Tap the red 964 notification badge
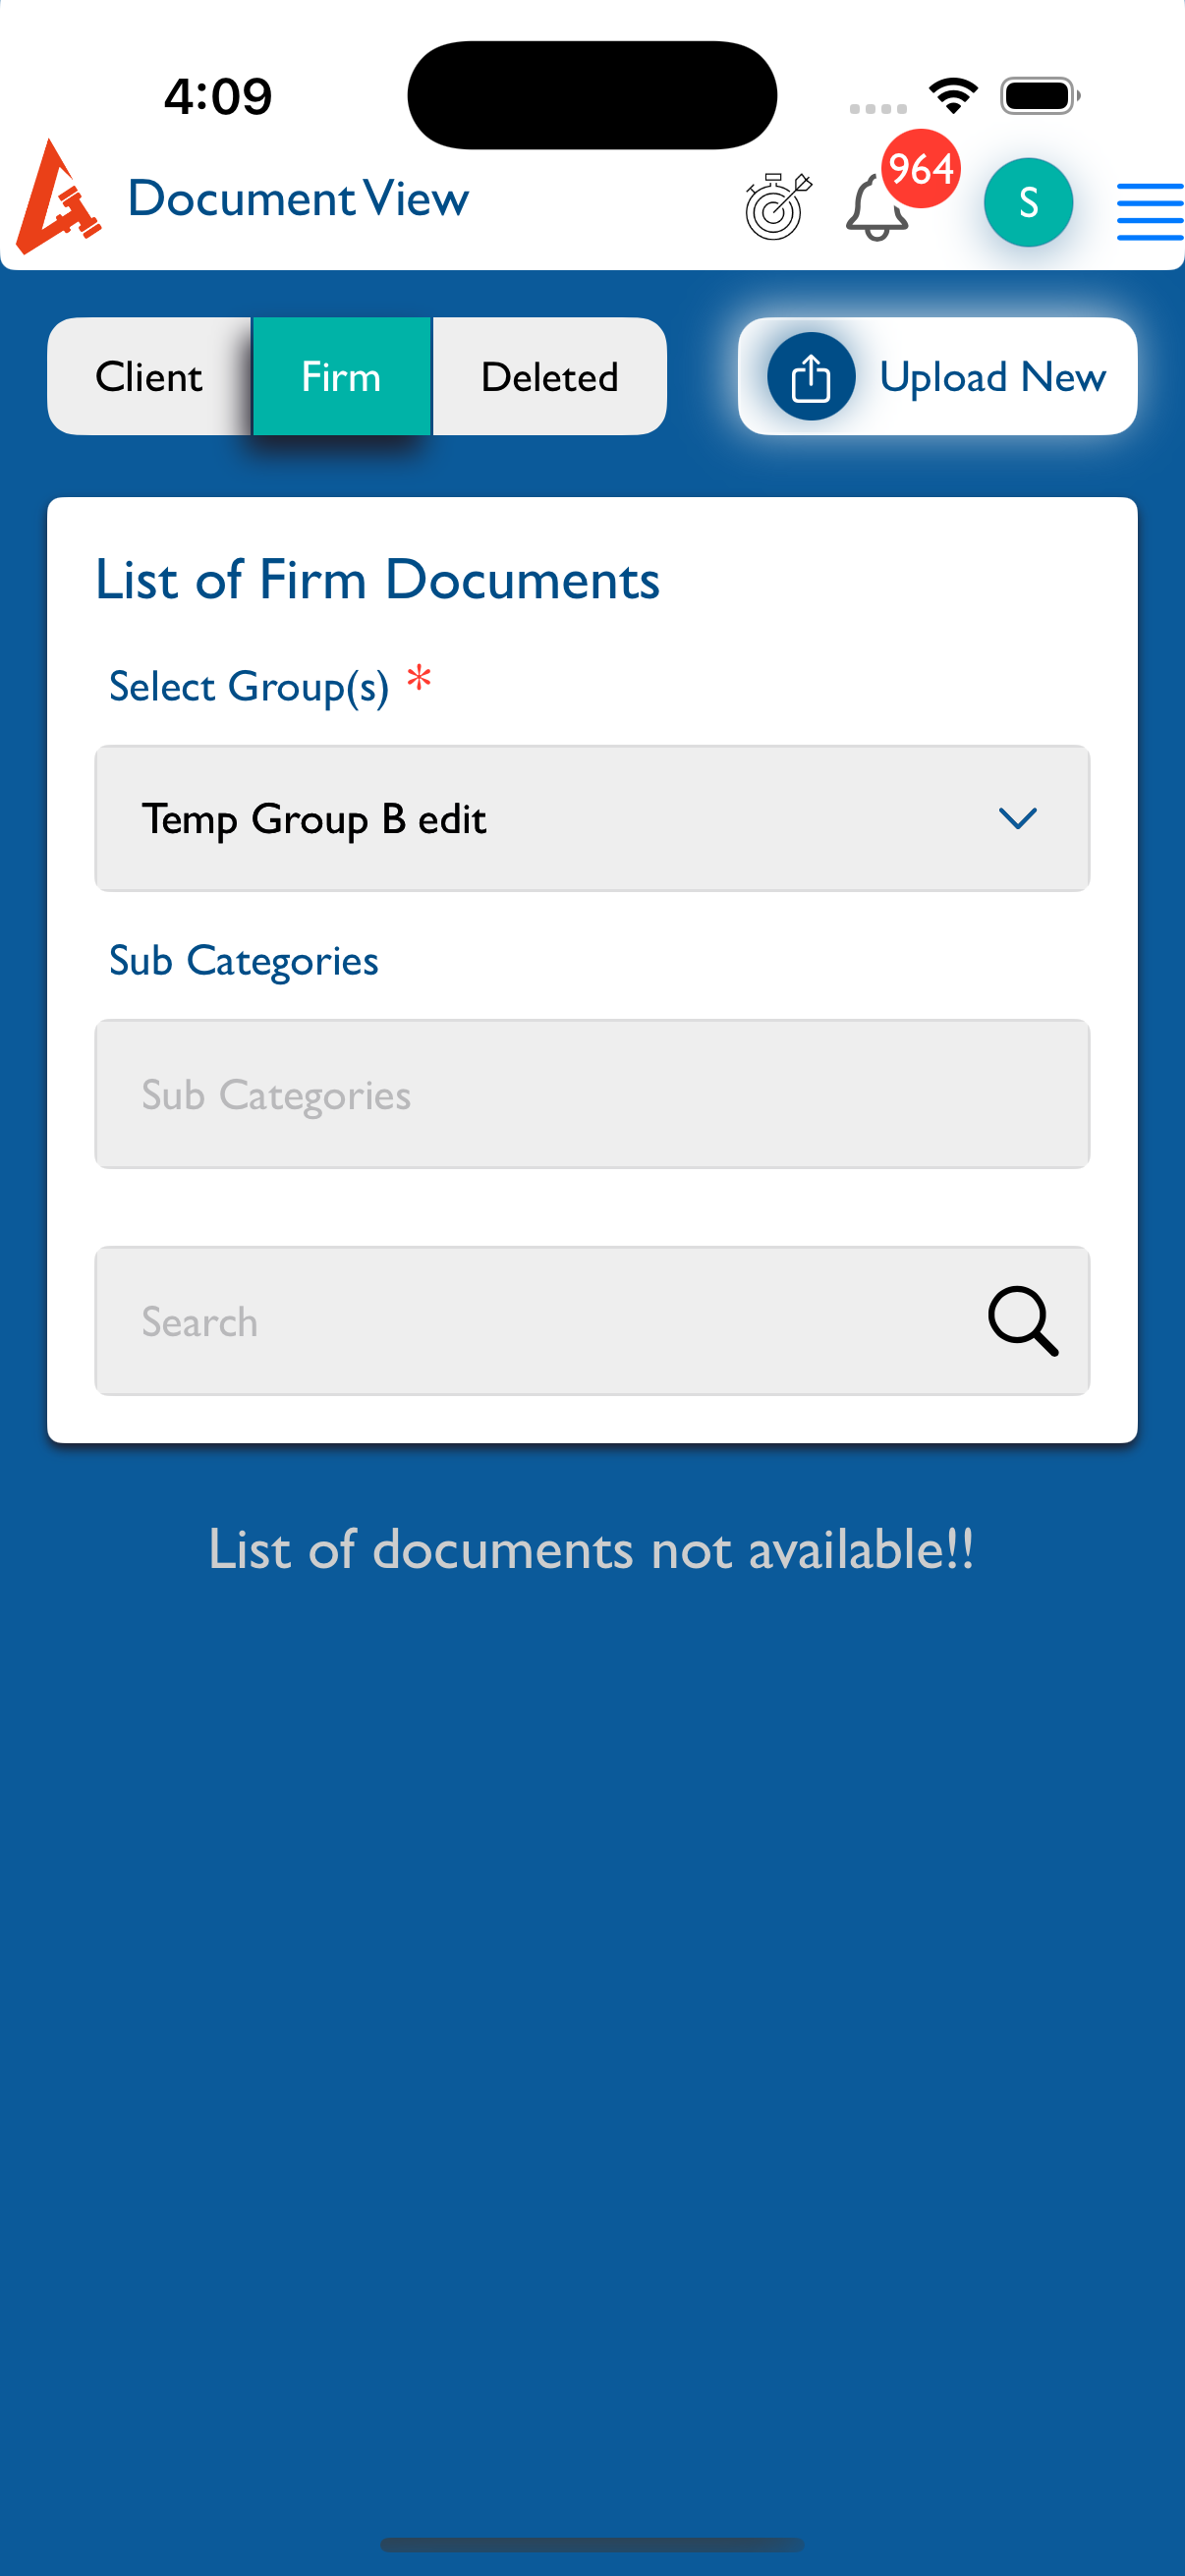Viewport: 1185px width, 2576px height. [920, 169]
